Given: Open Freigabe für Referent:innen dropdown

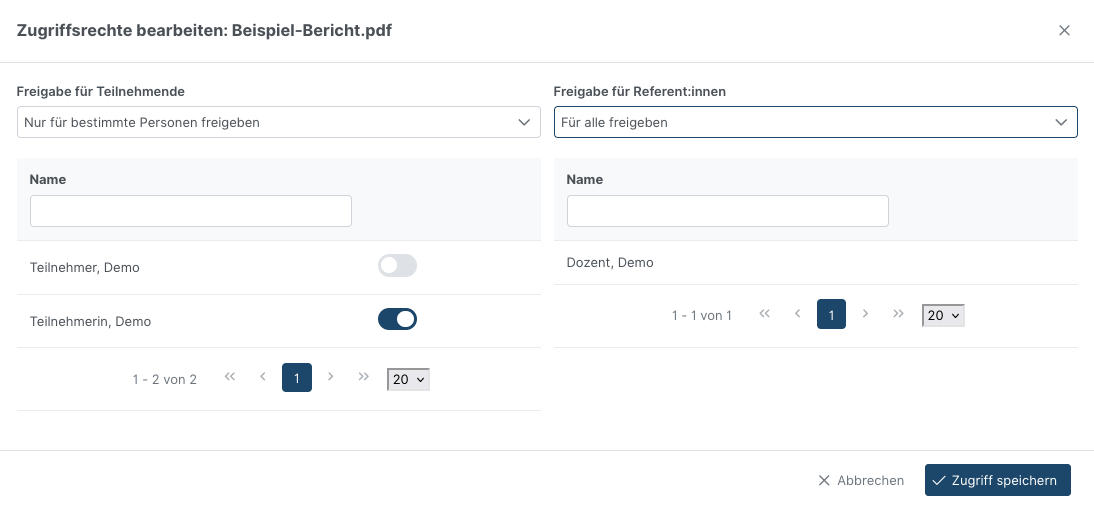Looking at the screenshot, I should coord(815,122).
